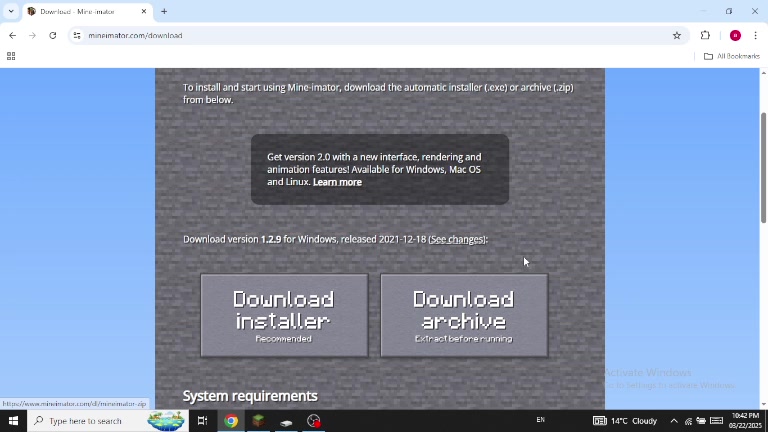View site information icon in address bar
Image resolution: width=768 pixels, height=432 pixels.
[x=77, y=35]
